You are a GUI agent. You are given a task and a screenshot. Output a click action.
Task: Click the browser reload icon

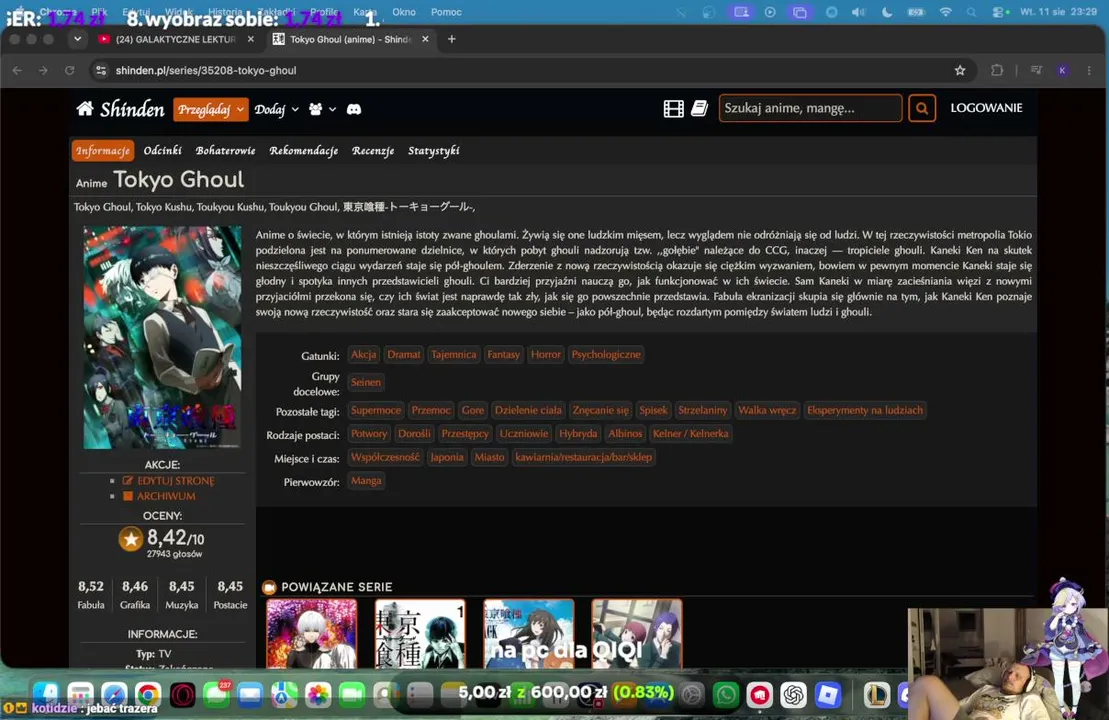pyautogui.click(x=69, y=70)
